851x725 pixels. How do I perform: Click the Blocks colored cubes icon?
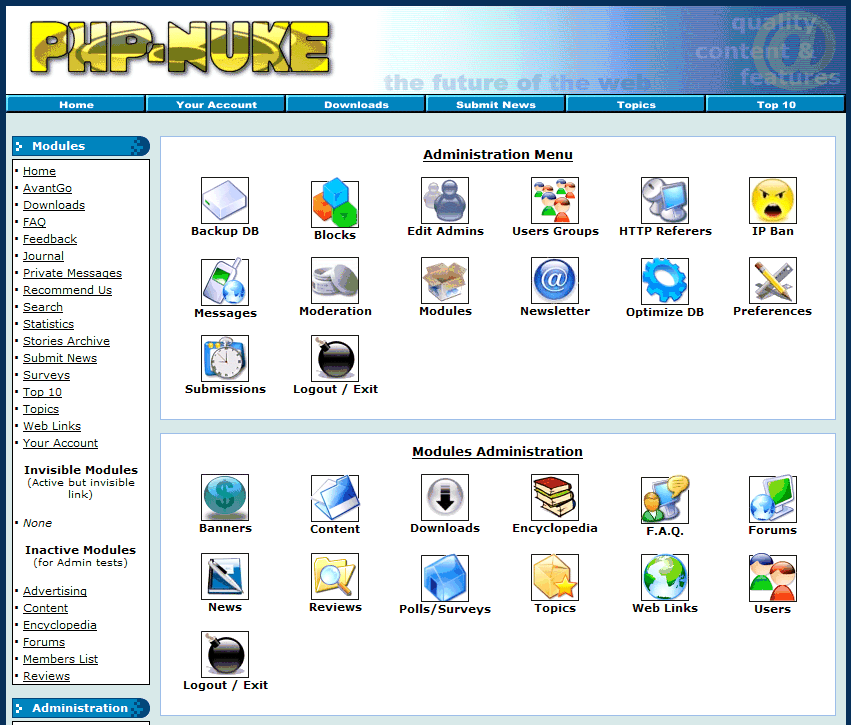pos(335,203)
